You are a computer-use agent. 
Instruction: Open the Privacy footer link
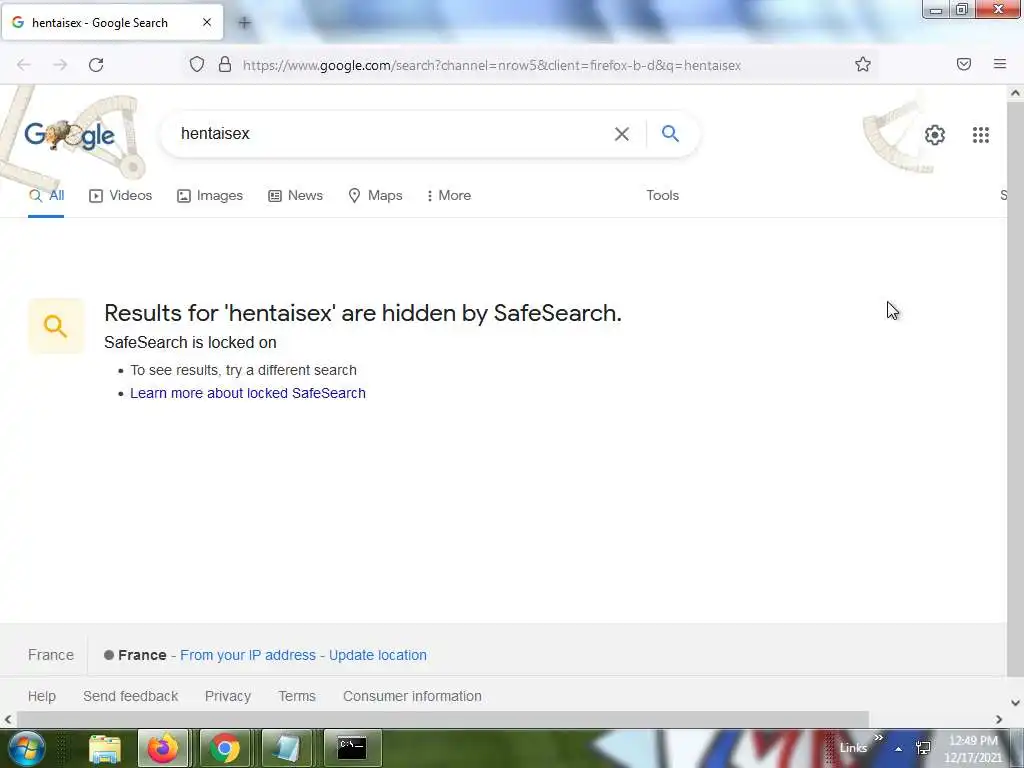pos(228,696)
